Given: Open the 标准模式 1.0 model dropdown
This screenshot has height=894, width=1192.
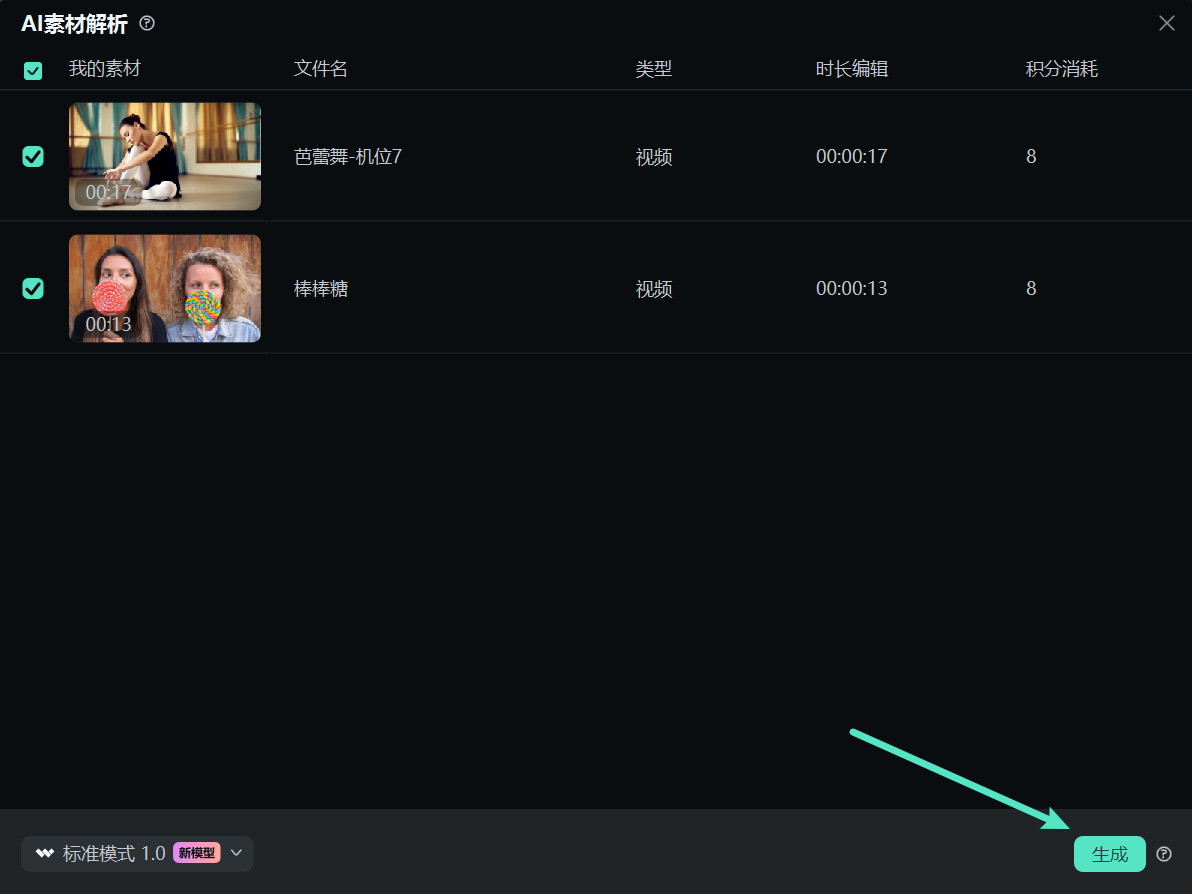Looking at the screenshot, I should (x=138, y=854).
